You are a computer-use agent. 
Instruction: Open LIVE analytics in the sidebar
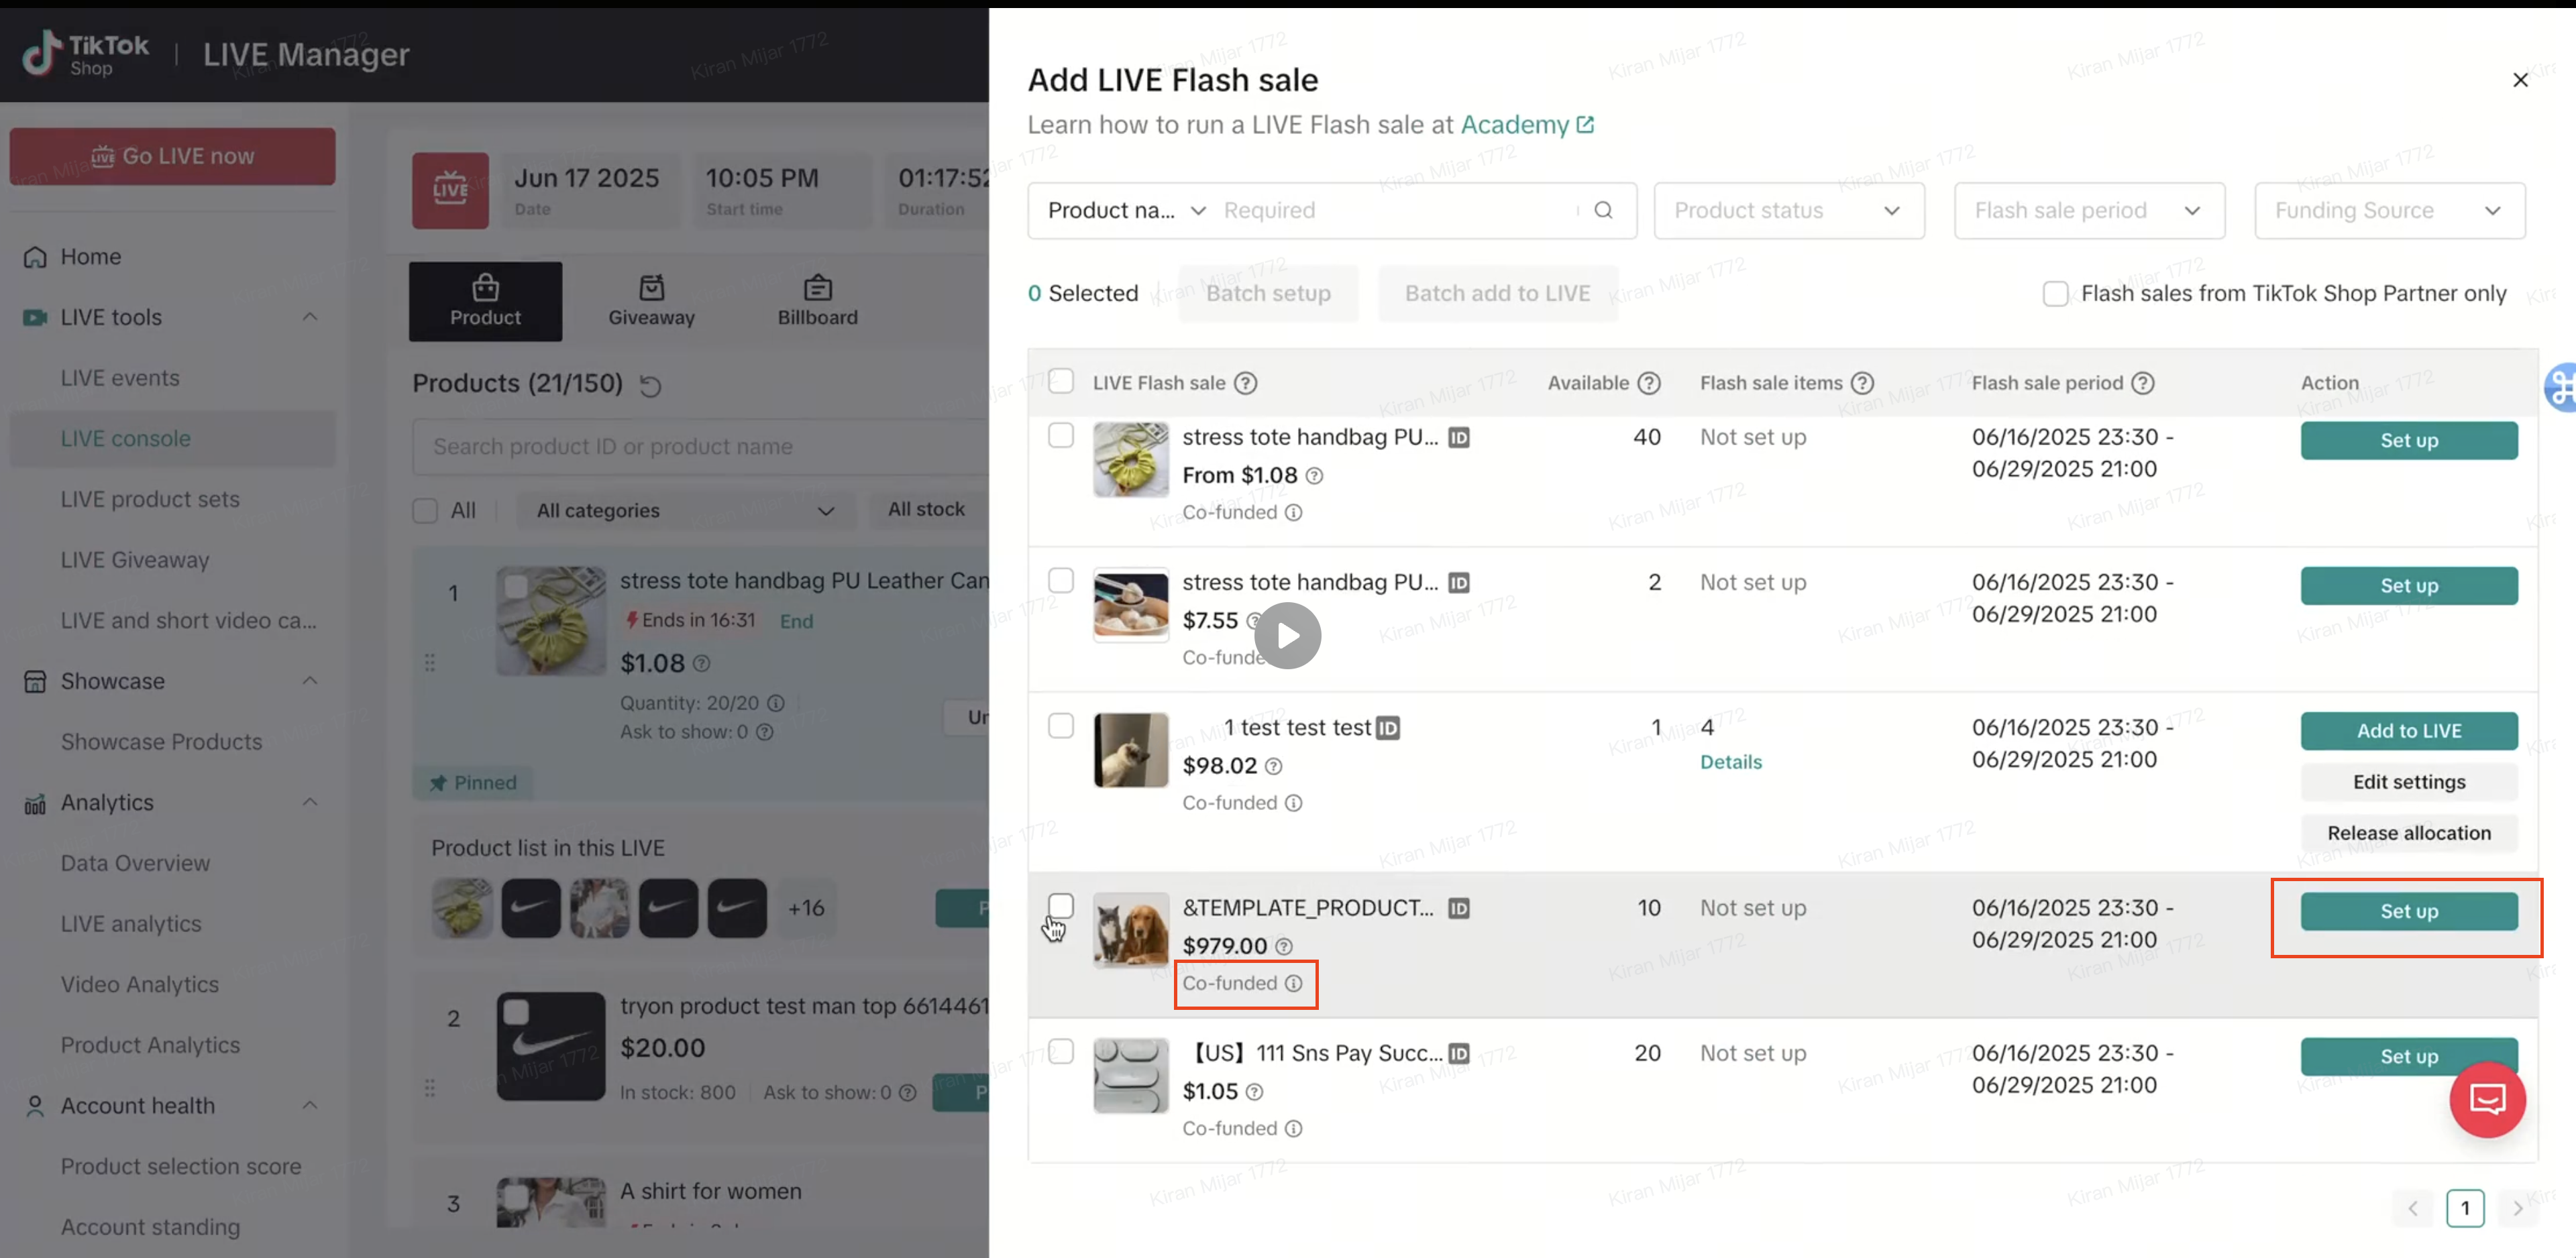pyautogui.click(x=131, y=923)
